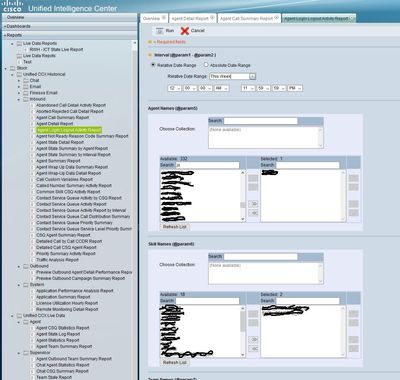Remove the selected agent using the left-arrow button
400x380 pixels.
[253, 213]
